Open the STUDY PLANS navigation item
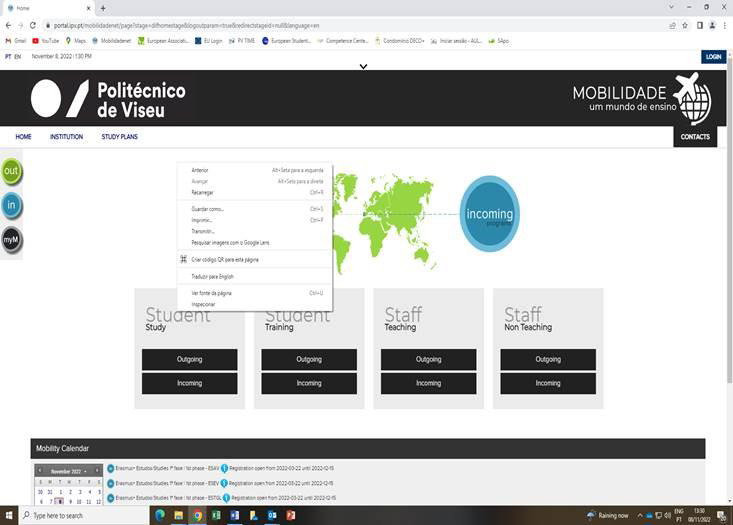The height and width of the screenshot is (525, 733). coord(119,136)
